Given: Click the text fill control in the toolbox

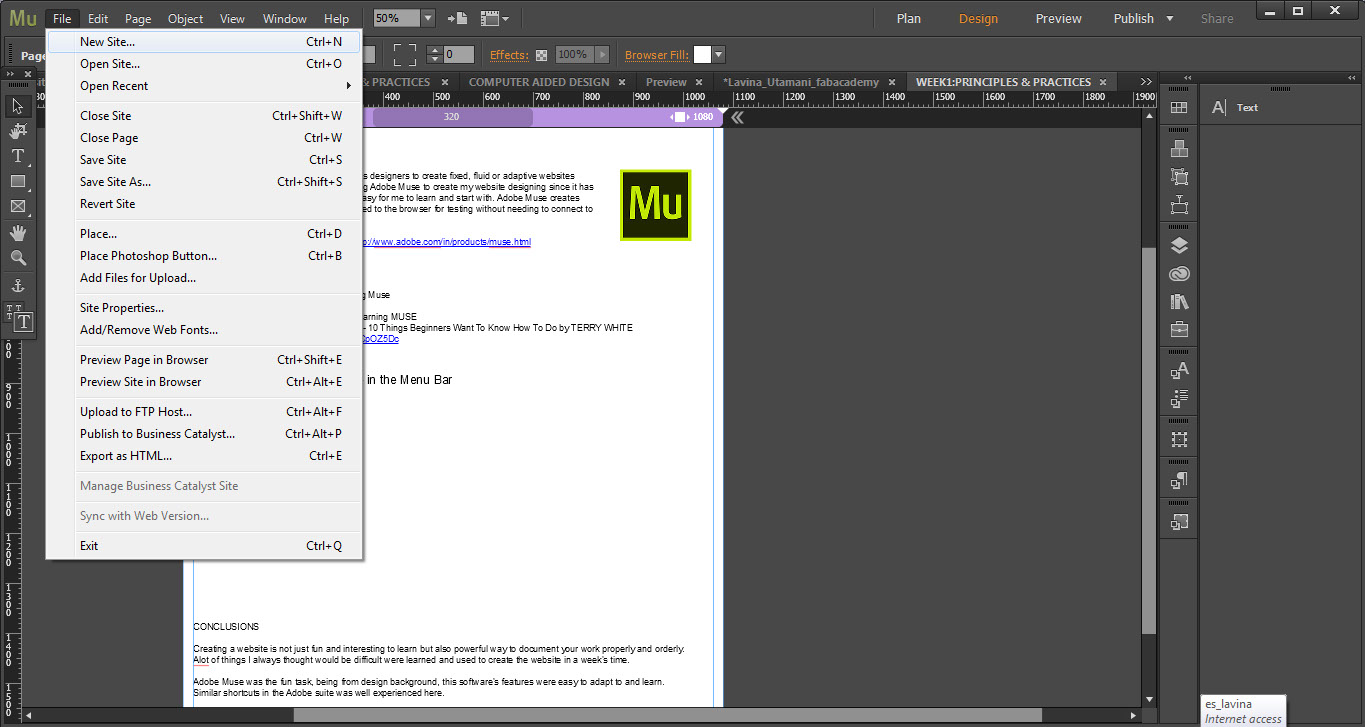Looking at the screenshot, I should click(x=23, y=322).
